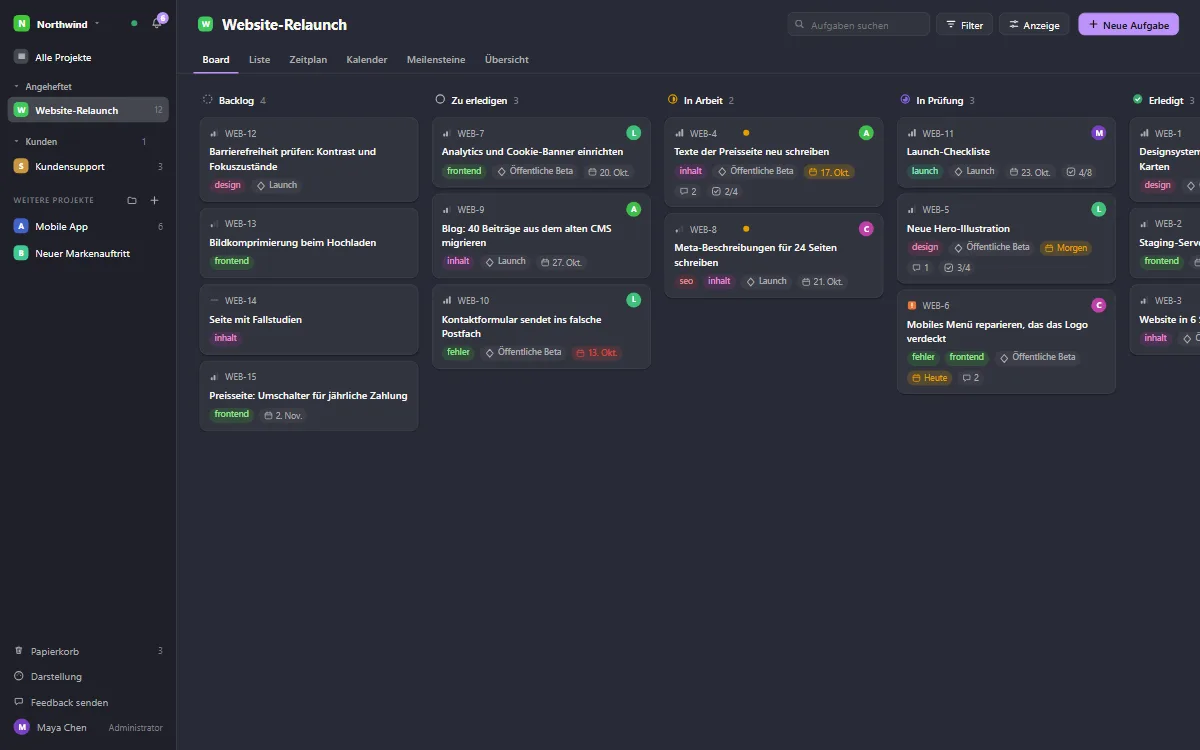
Task: Focus the Aufgaben suchen search field
Action: [859, 25]
